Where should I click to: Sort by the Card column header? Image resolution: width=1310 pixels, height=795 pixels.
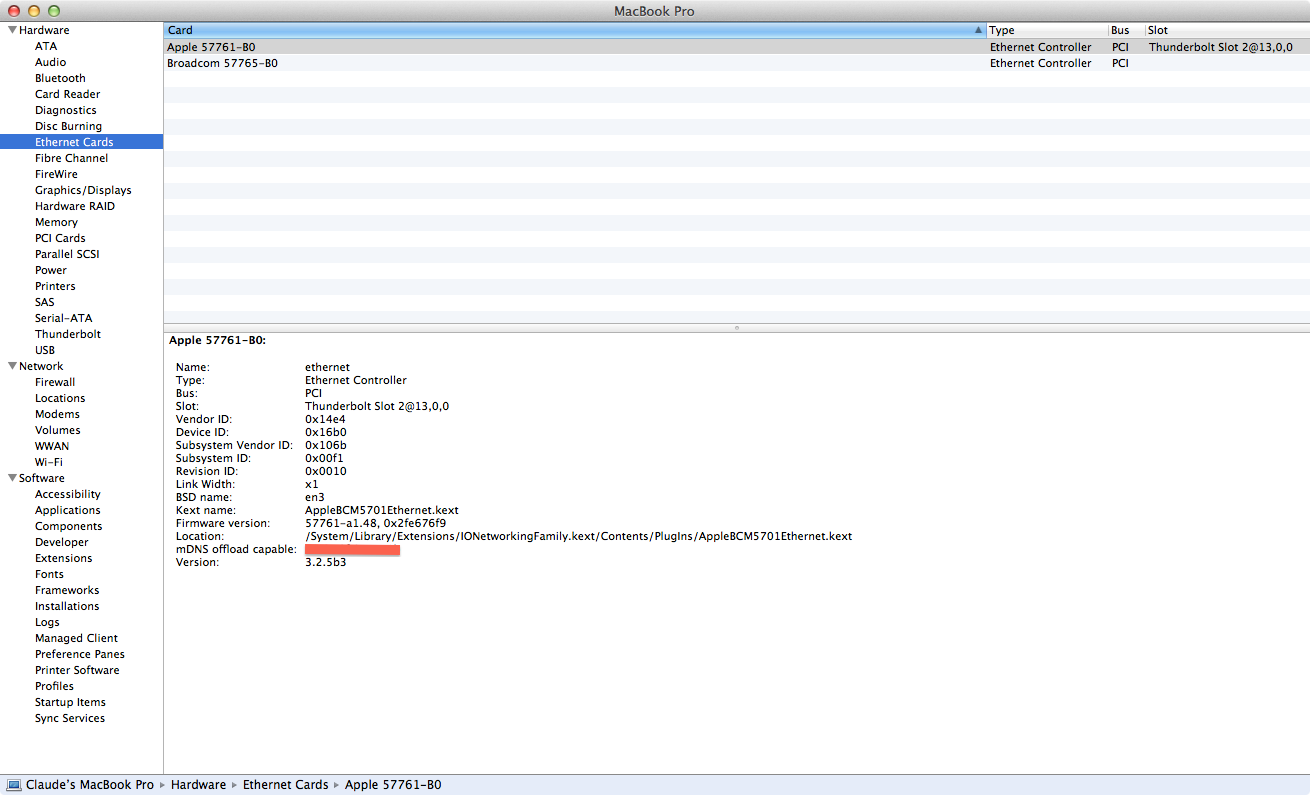point(575,30)
